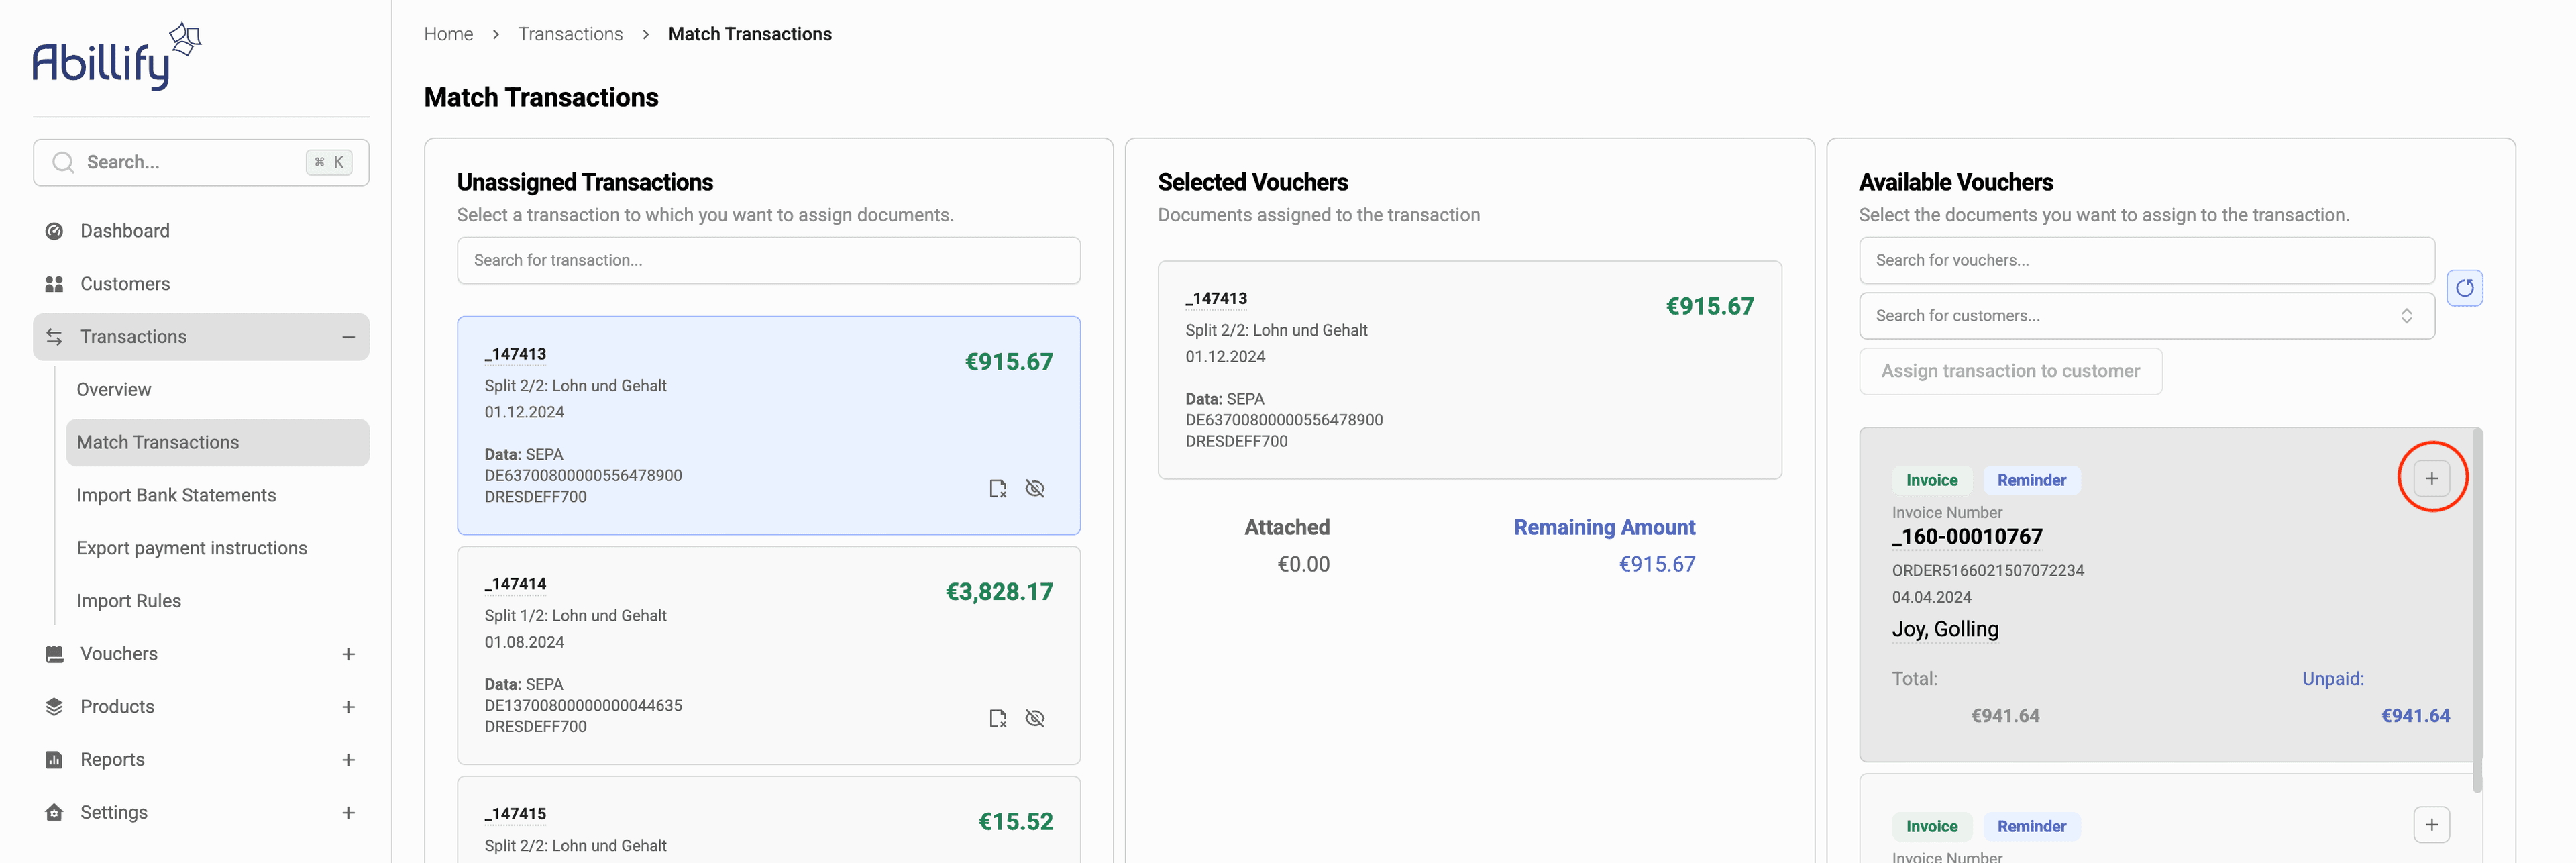Click the Abillify logo
Viewport: 2576px width, 863px height.
tap(116, 57)
